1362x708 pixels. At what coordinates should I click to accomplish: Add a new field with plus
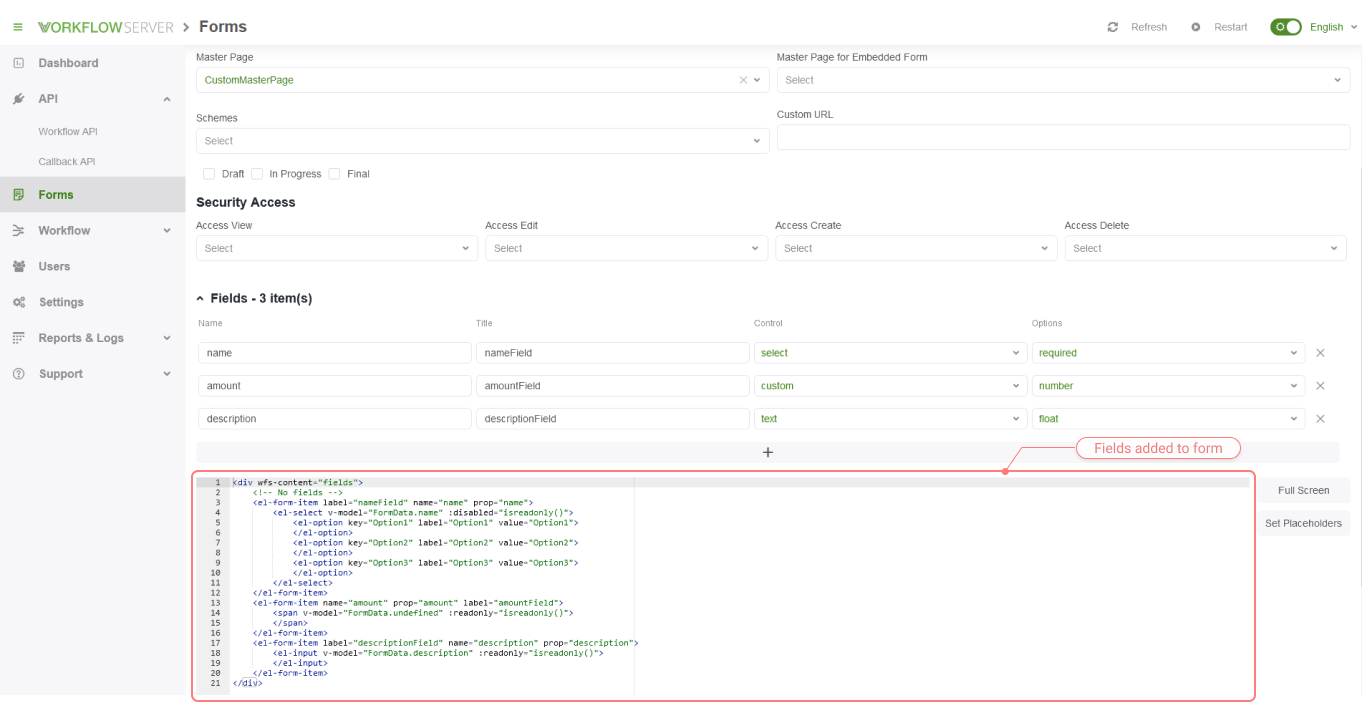coord(768,452)
